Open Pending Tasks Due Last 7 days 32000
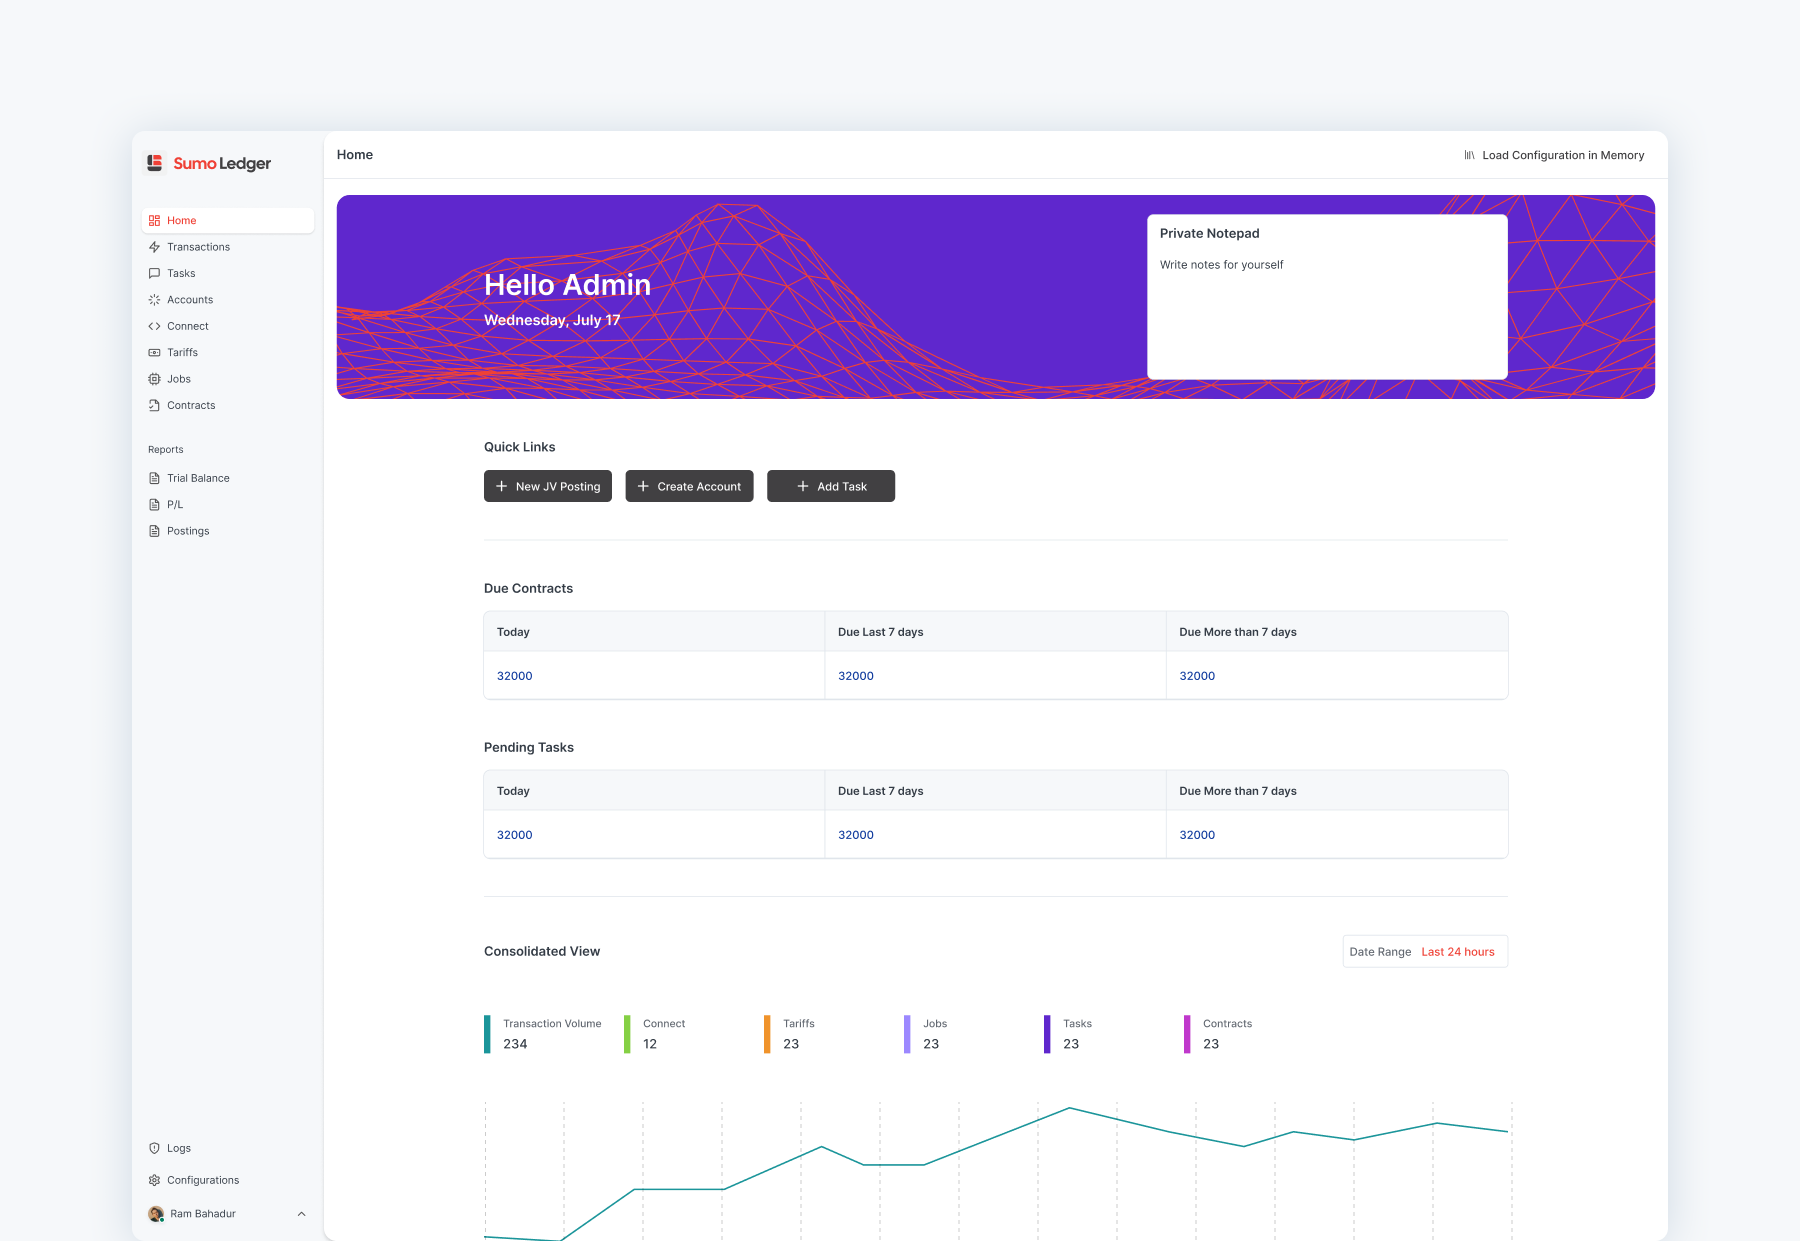 coord(856,835)
